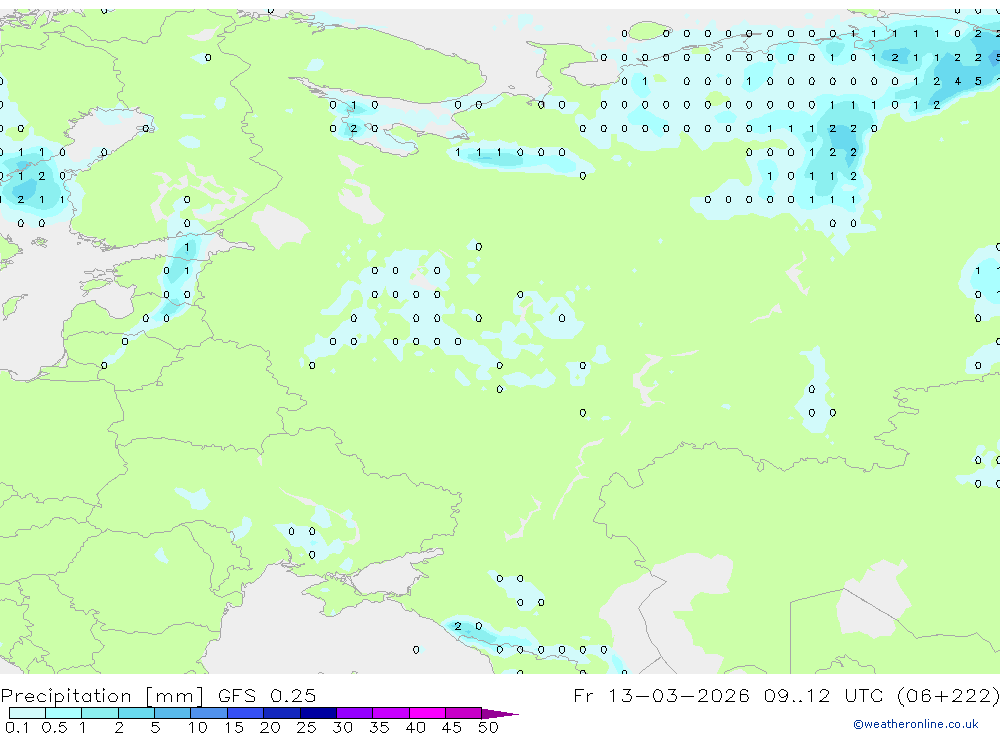Click the '25' legend scale label
The height and width of the screenshot is (733, 1000).
(307, 727)
